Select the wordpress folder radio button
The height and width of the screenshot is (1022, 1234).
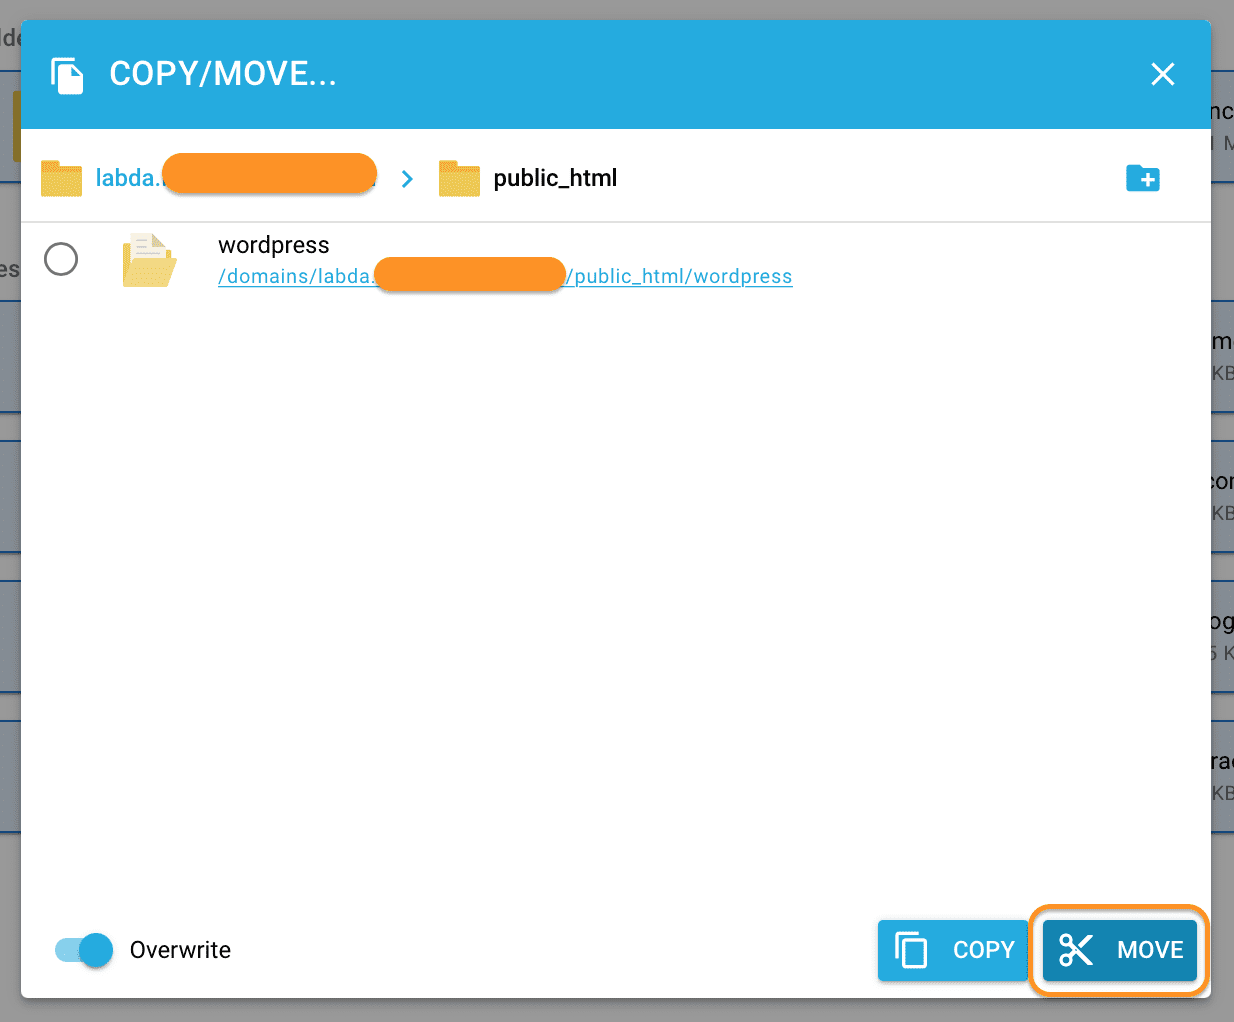click(61, 259)
